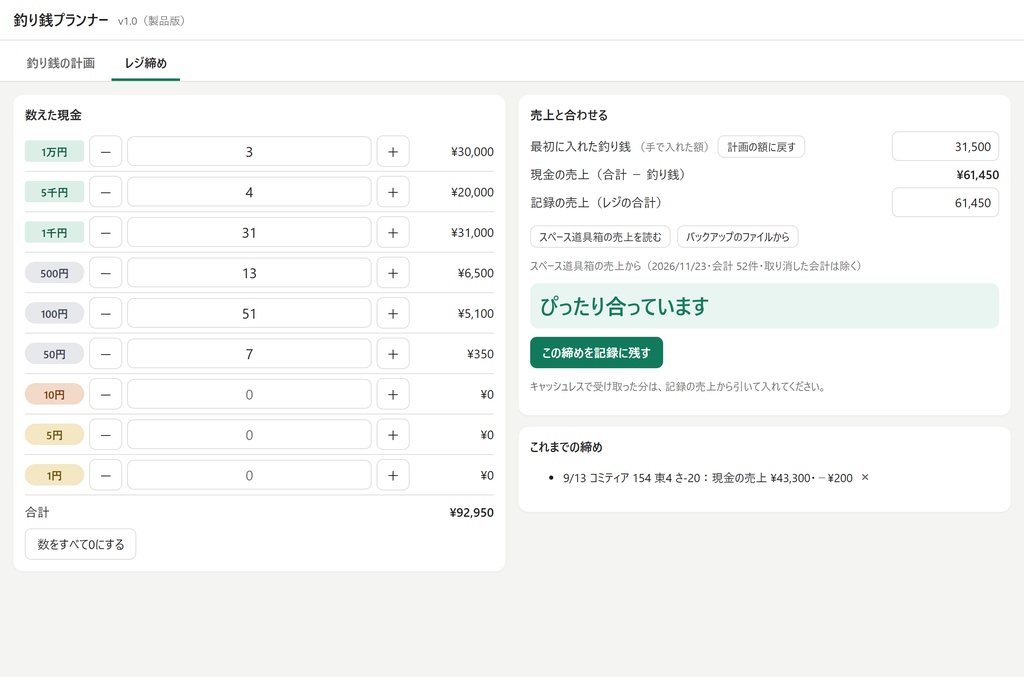Click the 9/13 コミティア 154 entry text
The image size is (1024, 677).
[x=707, y=478]
